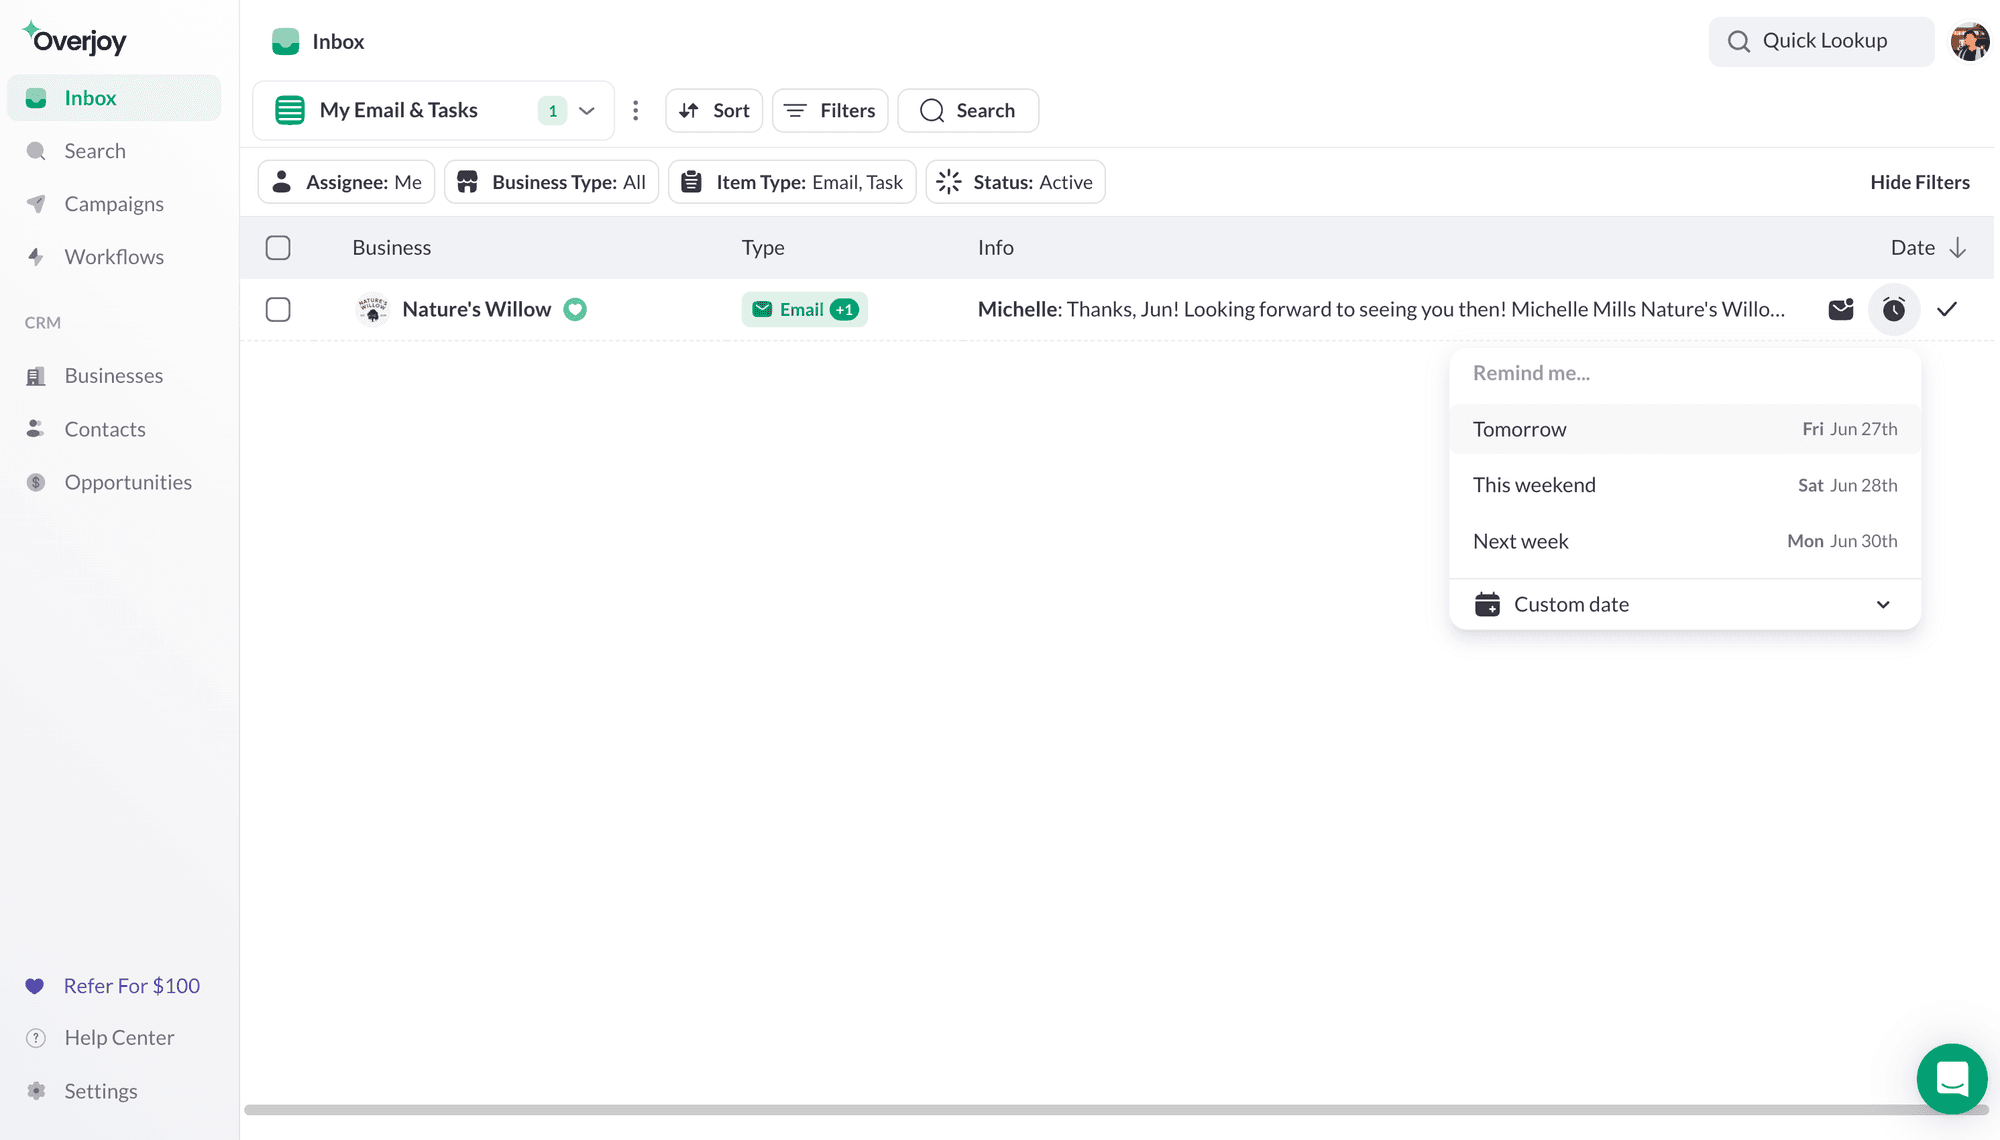The image size is (2000, 1140).
Task: Click Refer For $100 link
Action: pyautogui.click(x=131, y=986)
